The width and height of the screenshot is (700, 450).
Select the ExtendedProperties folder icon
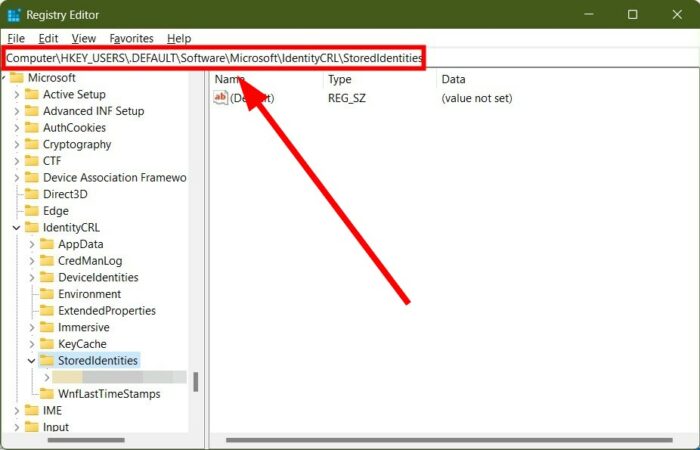(x=47, y=311)
